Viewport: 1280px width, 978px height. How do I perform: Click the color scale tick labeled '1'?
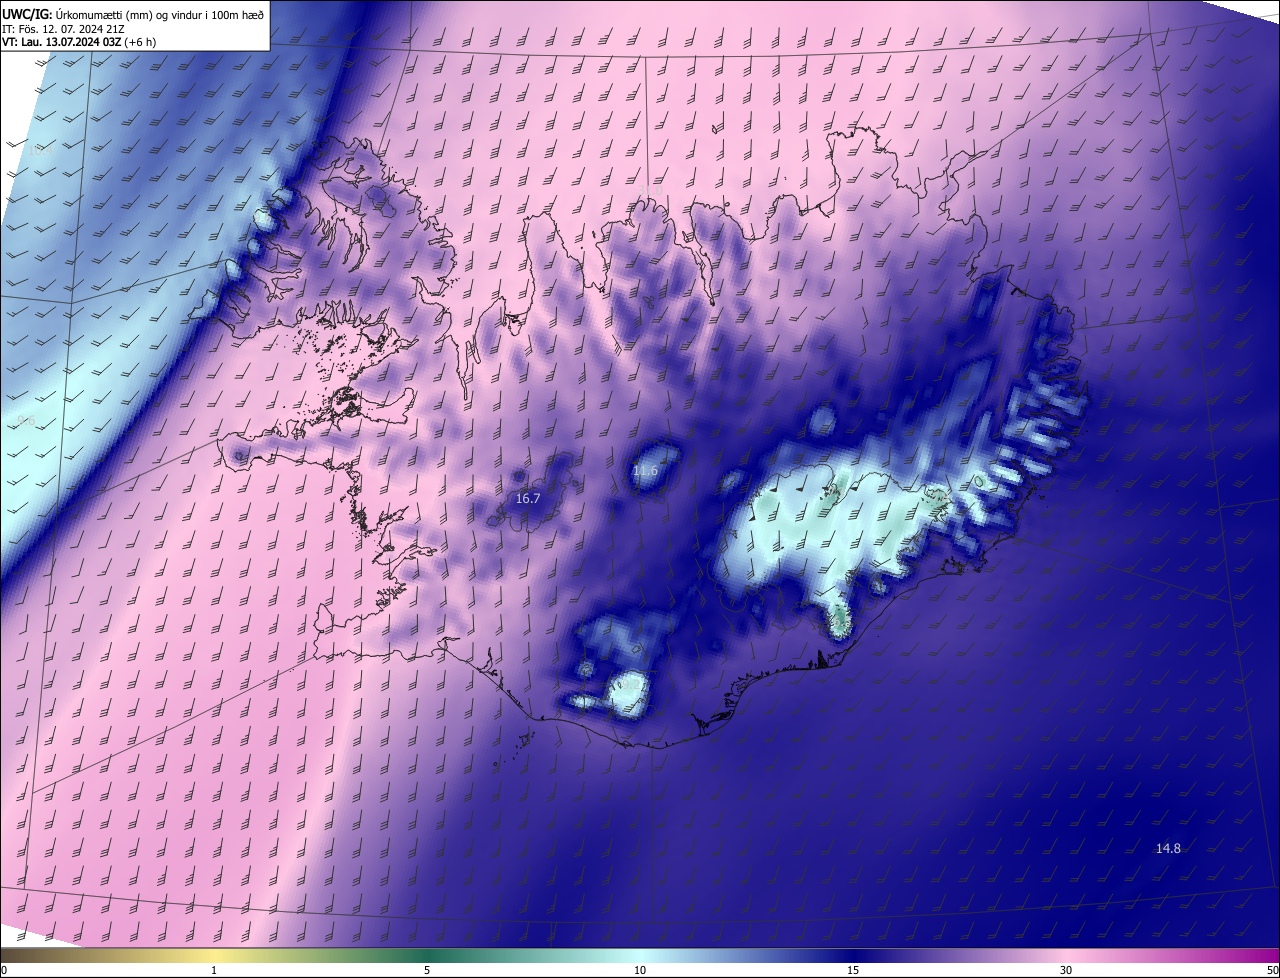coord(214,970)
